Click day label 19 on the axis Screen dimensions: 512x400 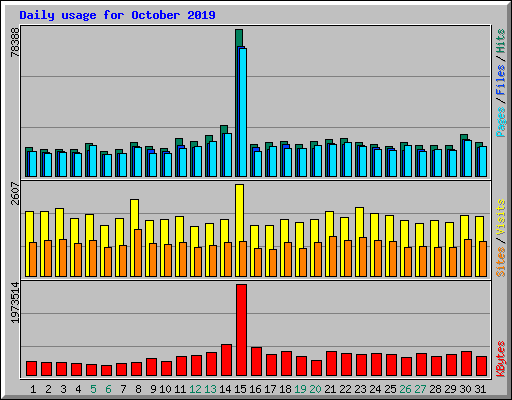coord(300,389)
